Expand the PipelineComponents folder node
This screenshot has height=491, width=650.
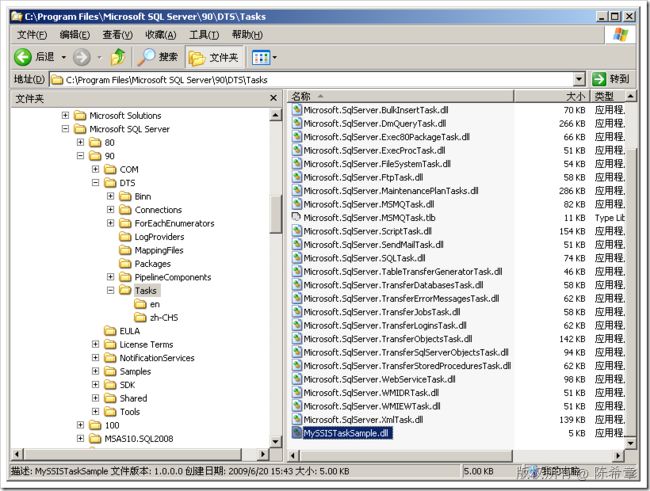click(x=110, y=277)
